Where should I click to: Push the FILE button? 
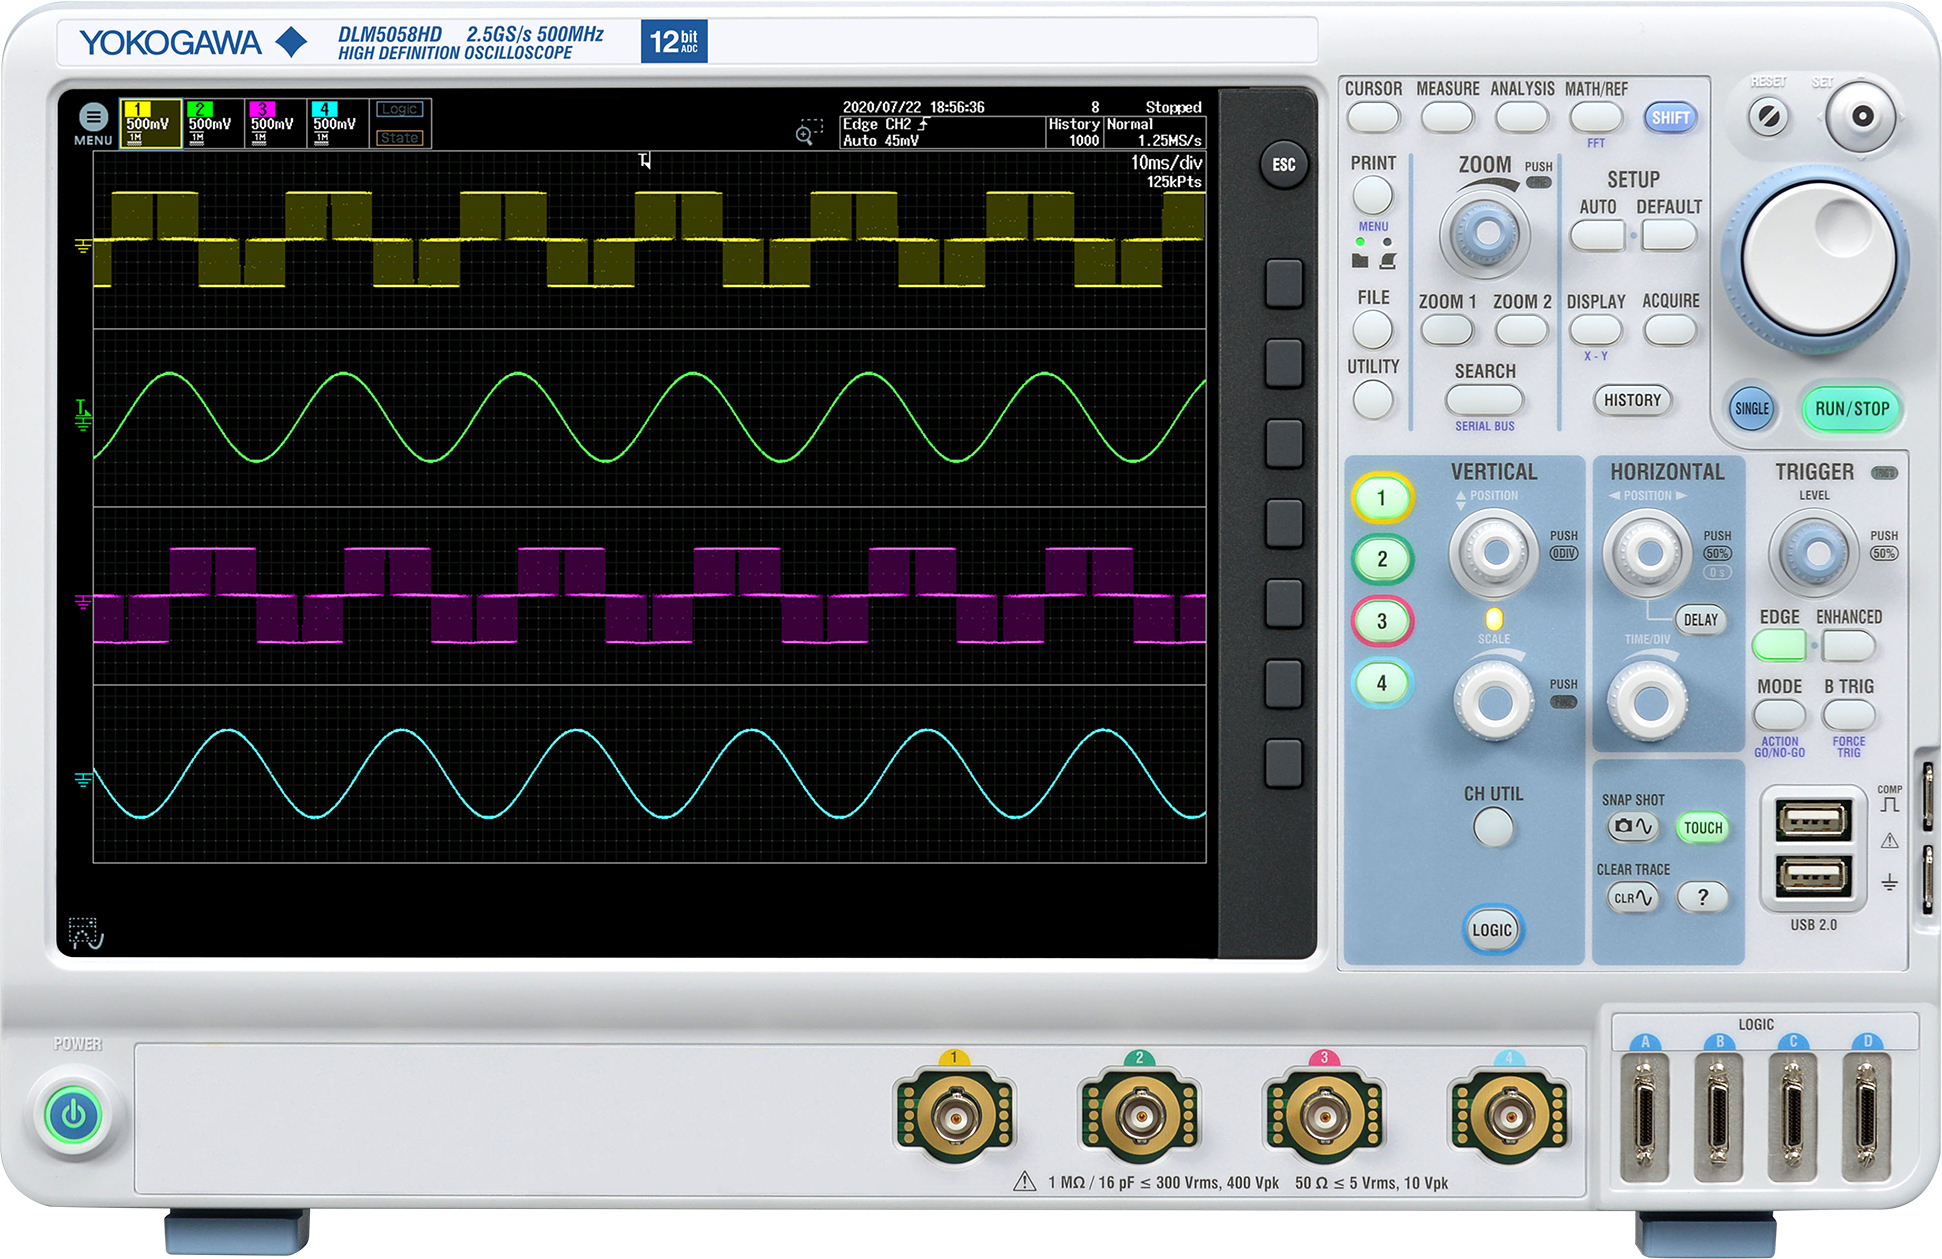click(1372, 329)
